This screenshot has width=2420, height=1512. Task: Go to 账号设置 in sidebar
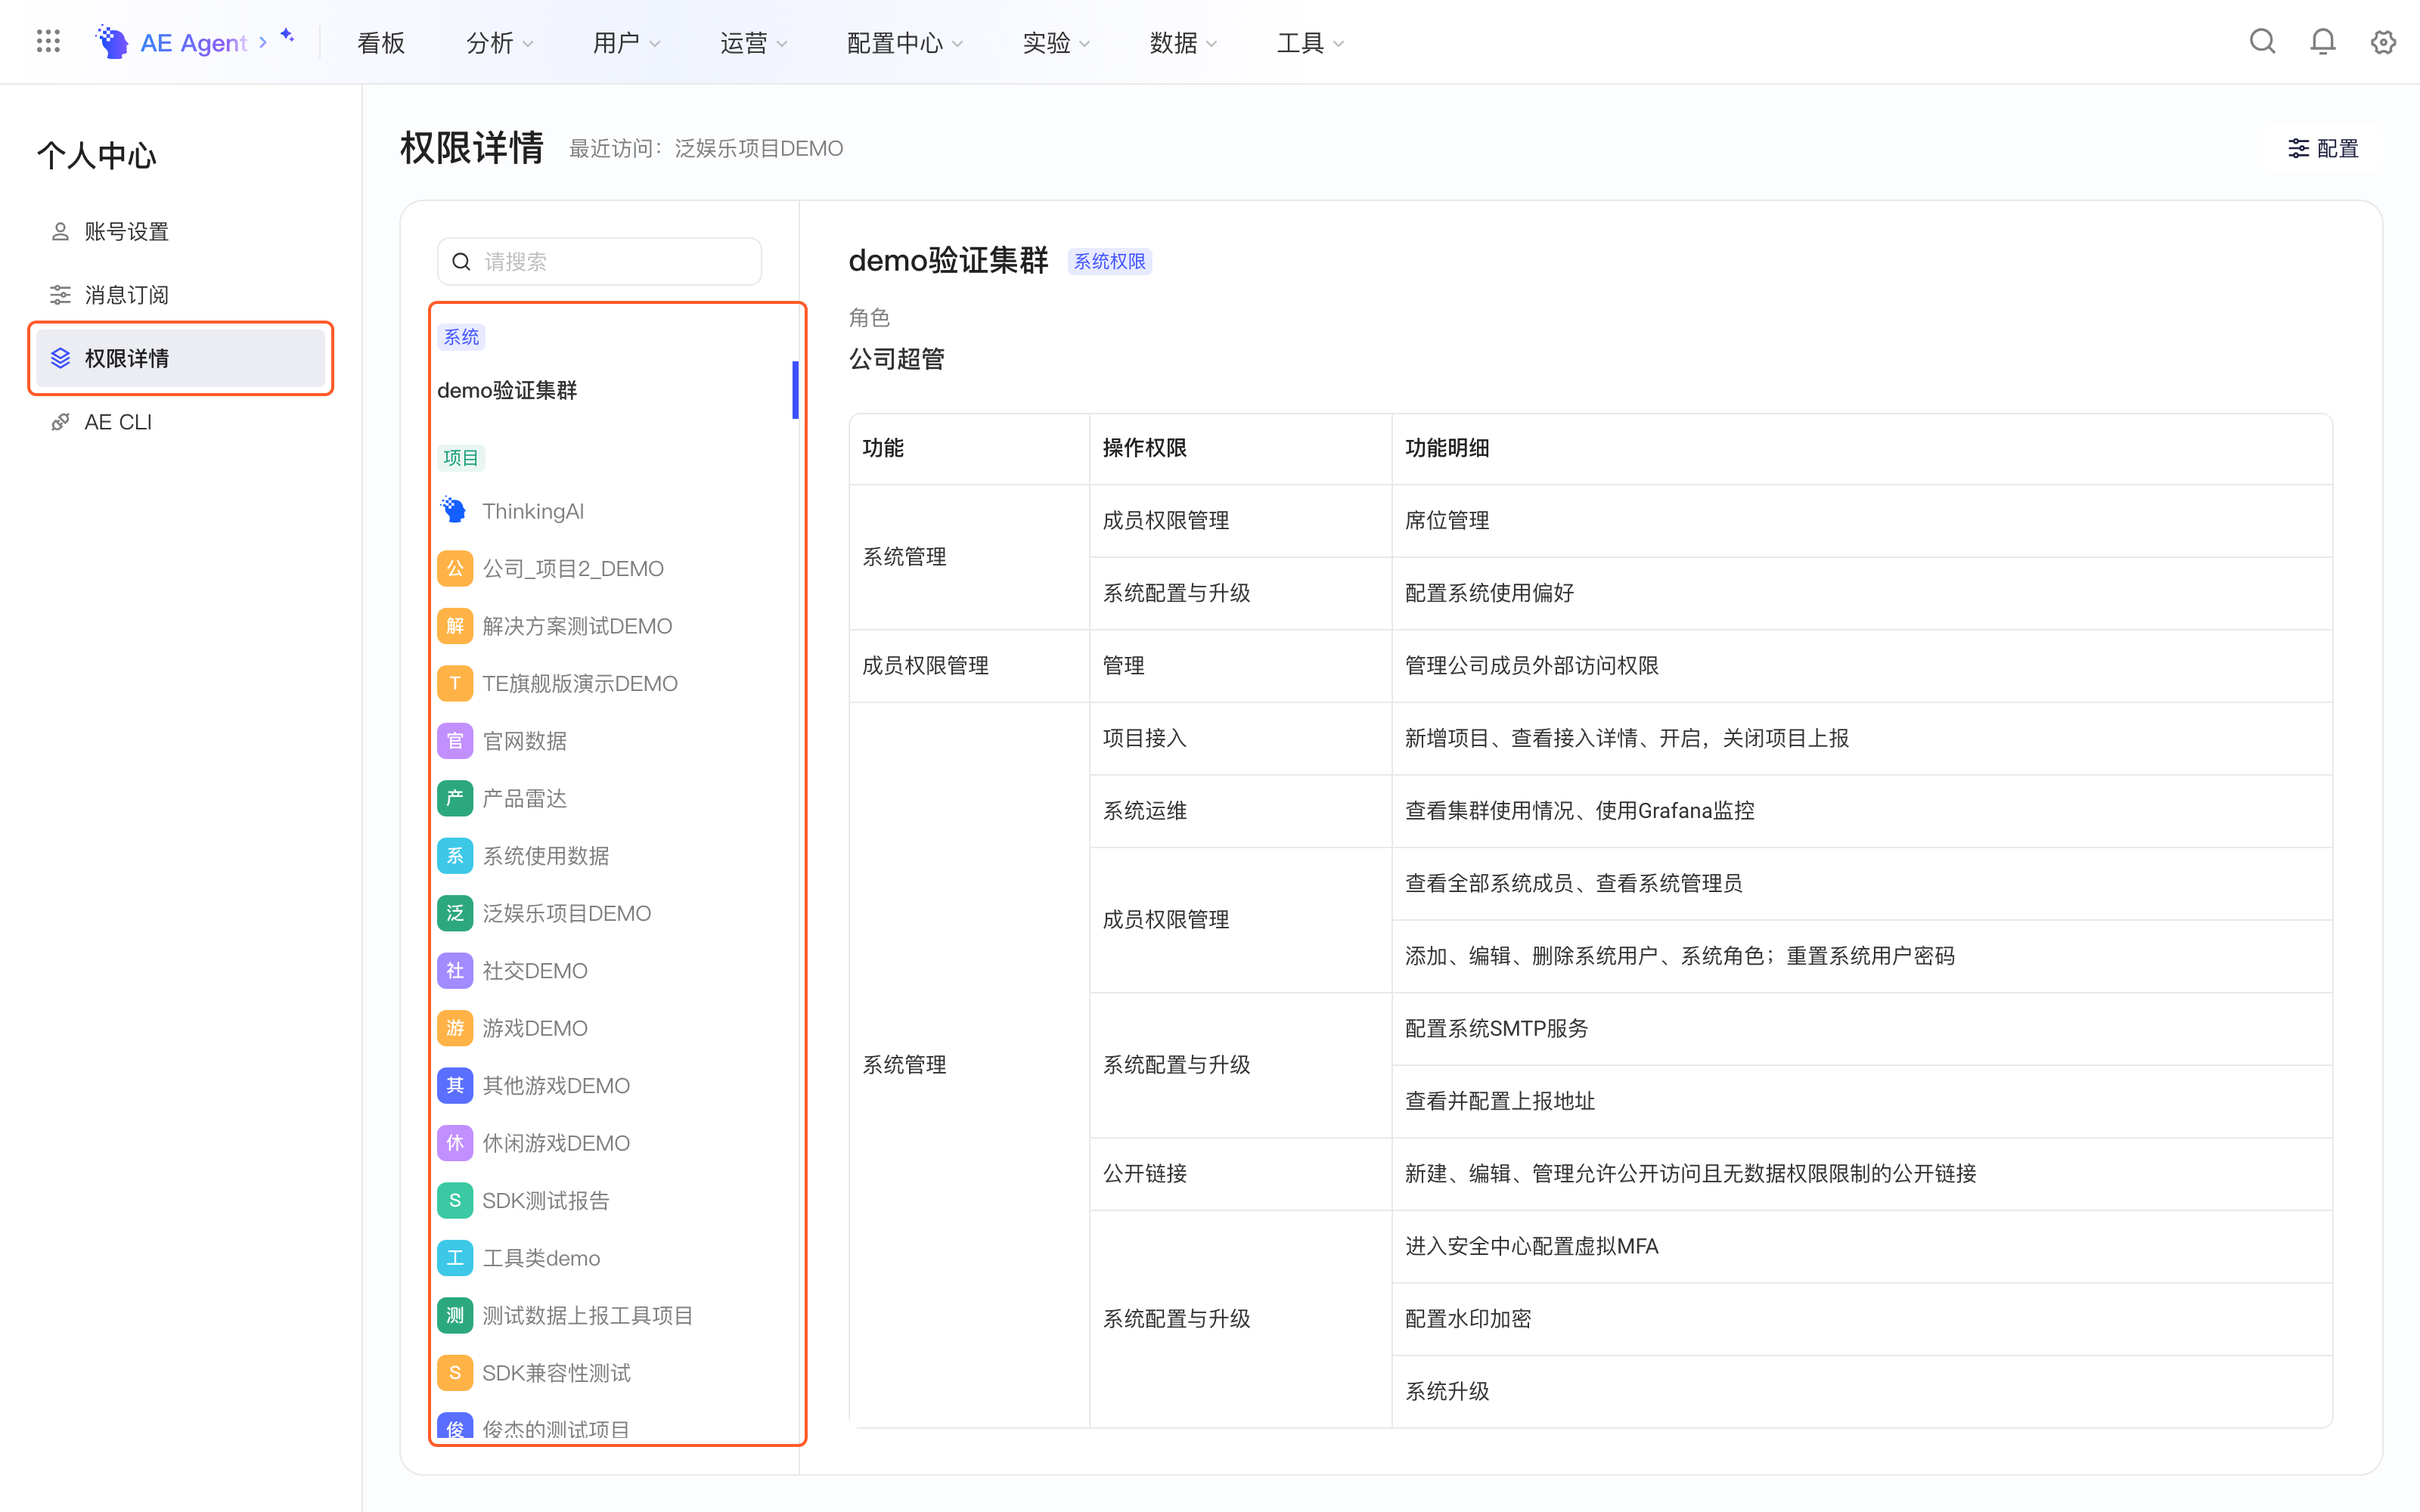[x=181, y=232]
